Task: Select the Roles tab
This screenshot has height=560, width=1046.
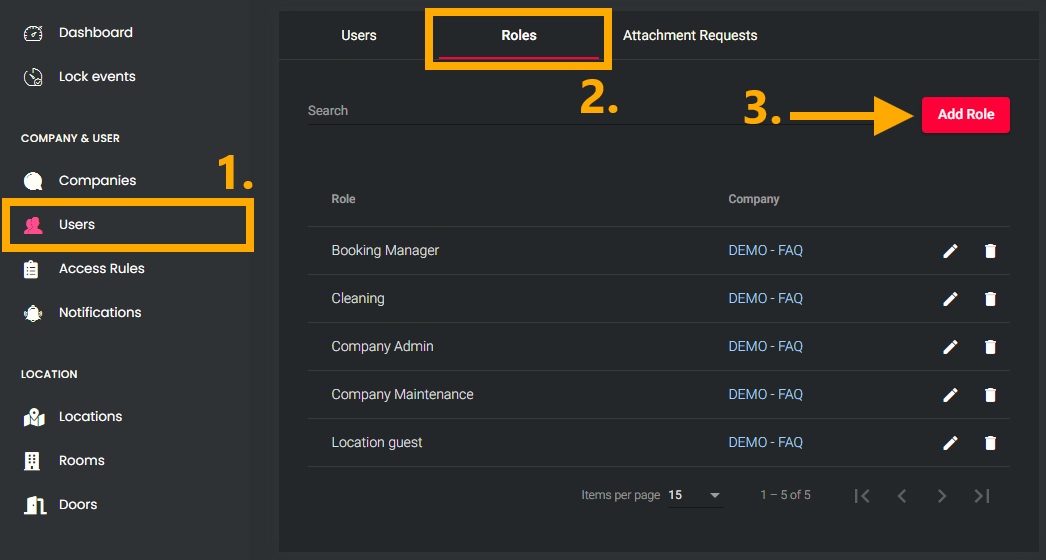Action: (x=518, y=36)
